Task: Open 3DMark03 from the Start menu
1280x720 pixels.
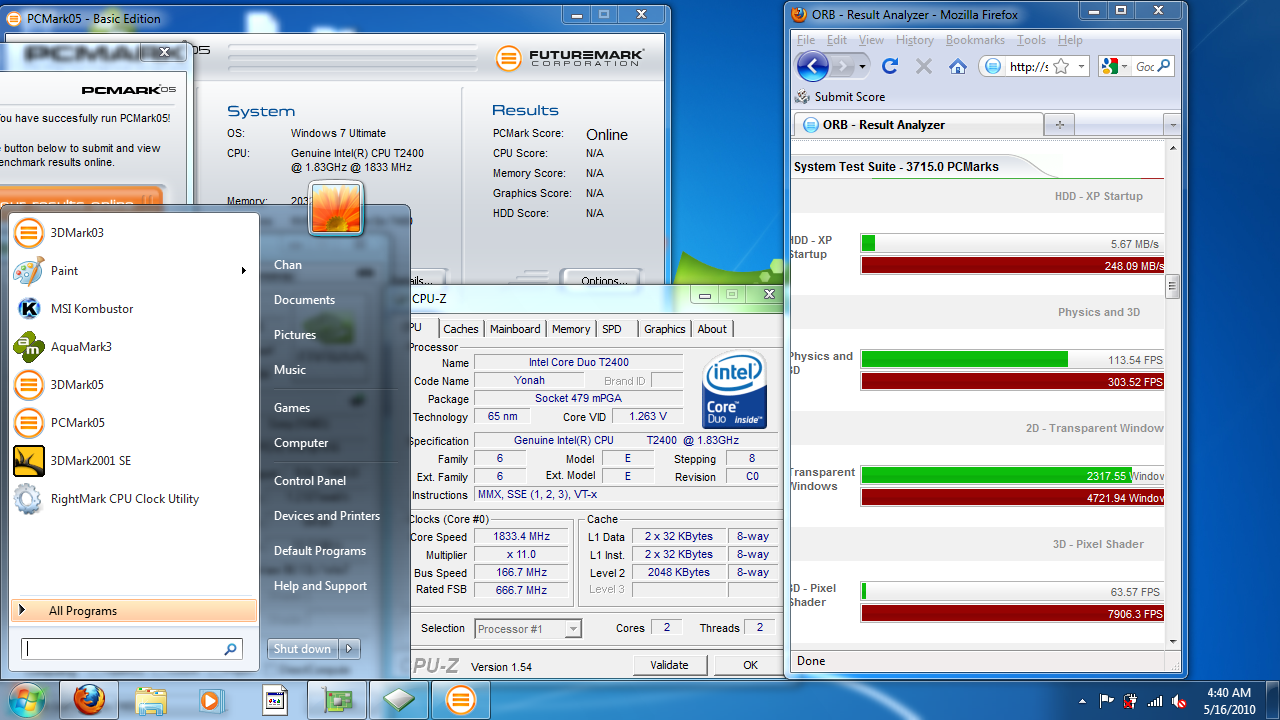Action: pyautogui.click(x=134, y=233)
